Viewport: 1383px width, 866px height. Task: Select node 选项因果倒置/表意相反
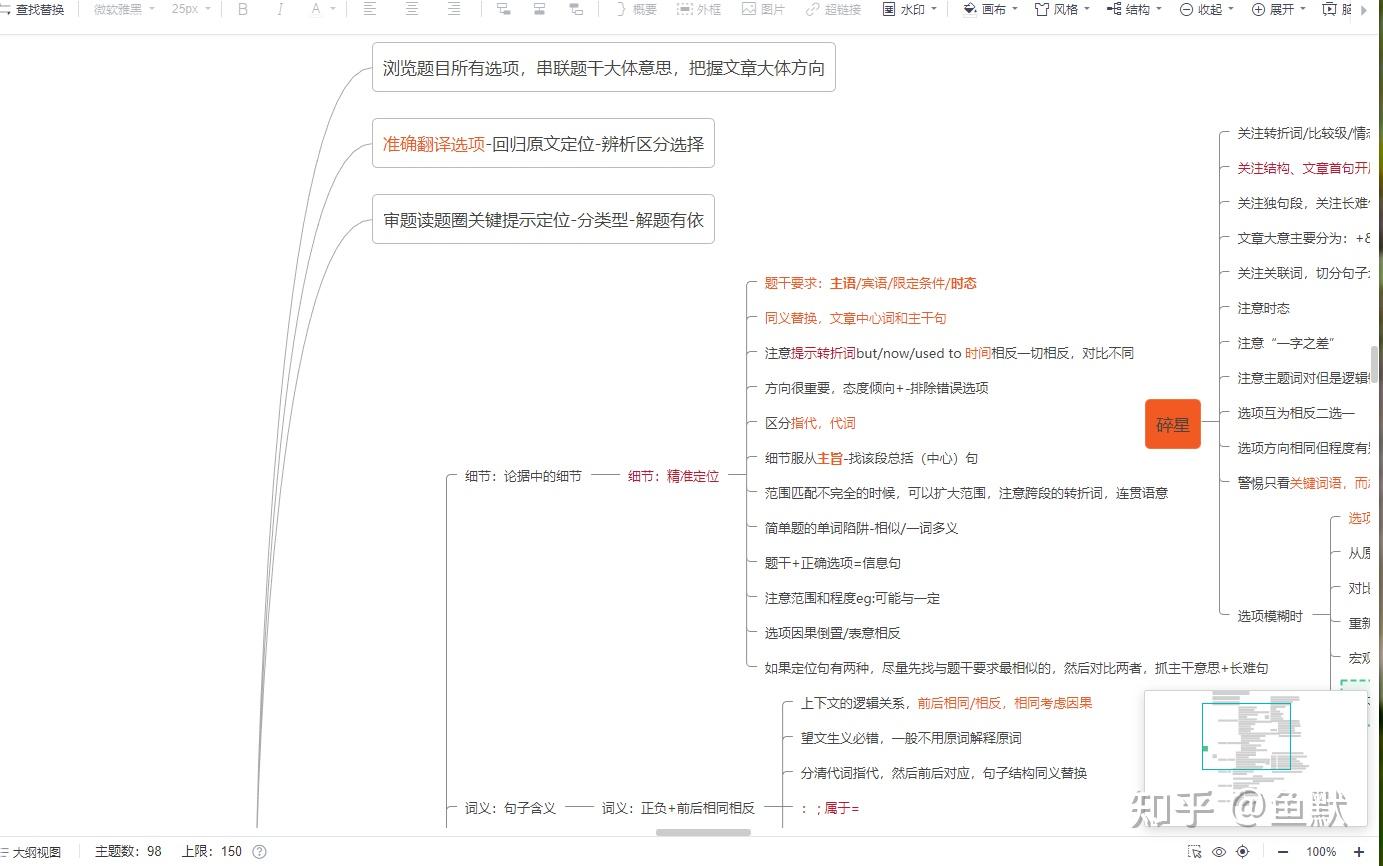(x=832, y=633)
